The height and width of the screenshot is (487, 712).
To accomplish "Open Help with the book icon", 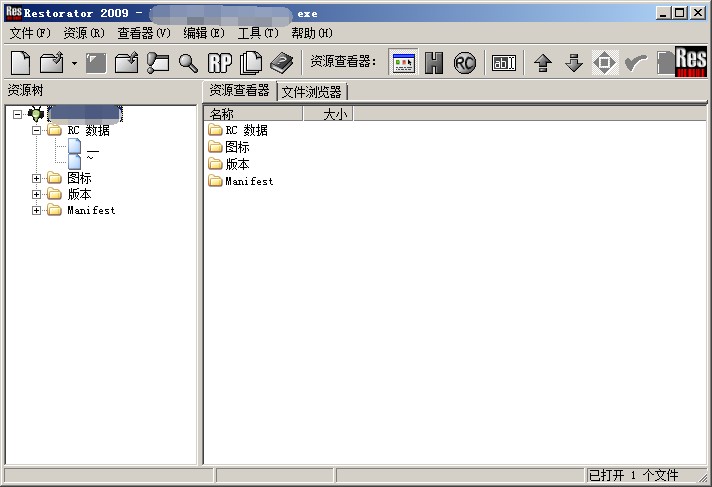I will (282, 63).
